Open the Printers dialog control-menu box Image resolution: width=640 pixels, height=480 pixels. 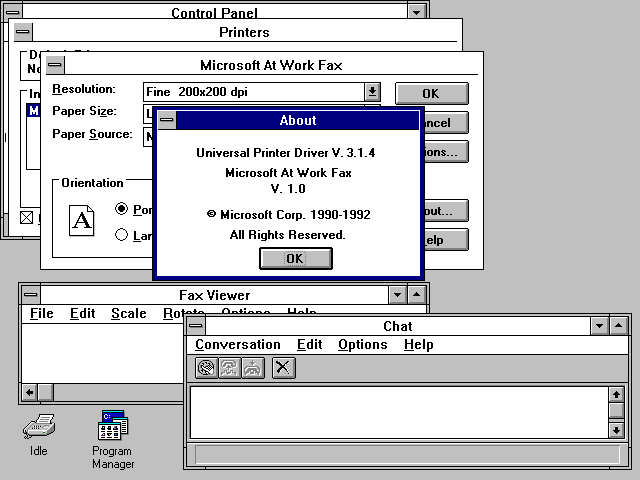point(23,32)
